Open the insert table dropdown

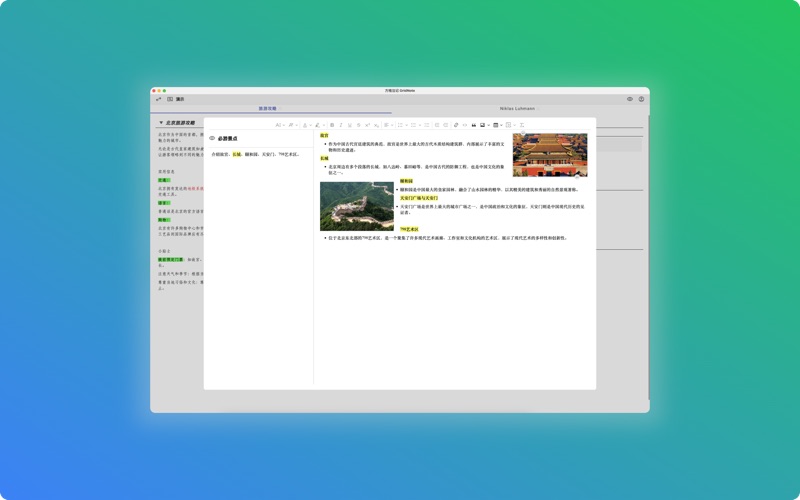(497, 125)
